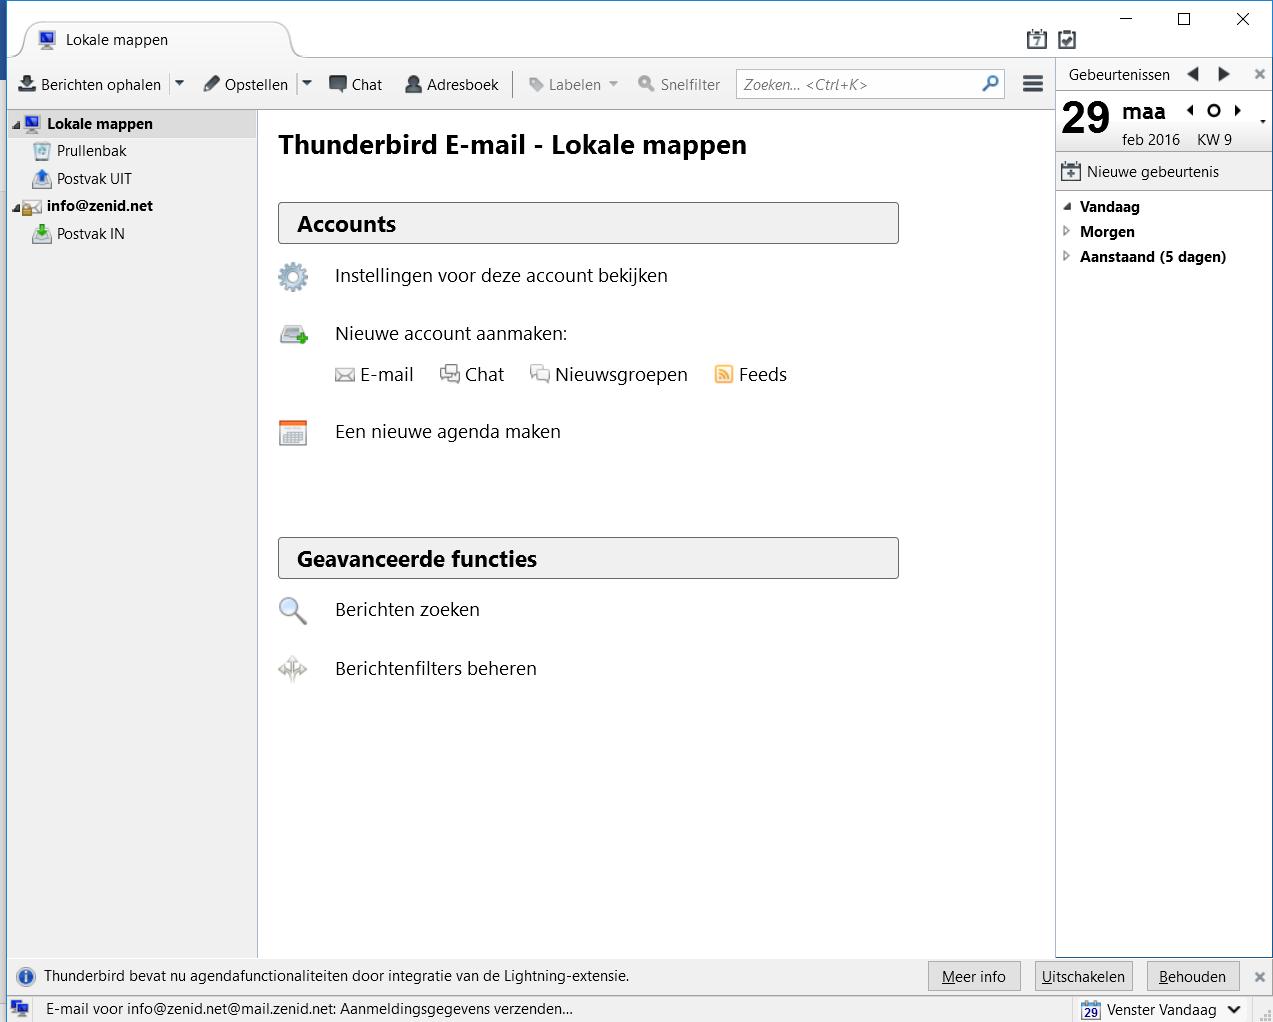Screen dimensions: 1273x1022
Task: Go to previous Gebeurtenissen pane view
Action: coord(1193,74)
